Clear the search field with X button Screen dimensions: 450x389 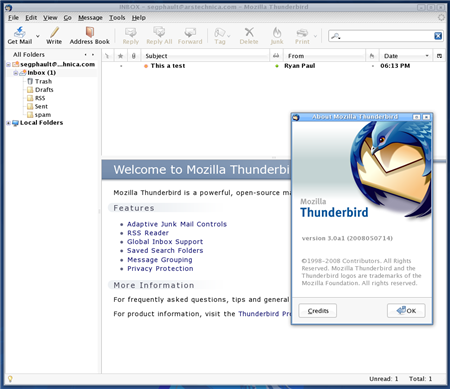click(x=438, y=36)
